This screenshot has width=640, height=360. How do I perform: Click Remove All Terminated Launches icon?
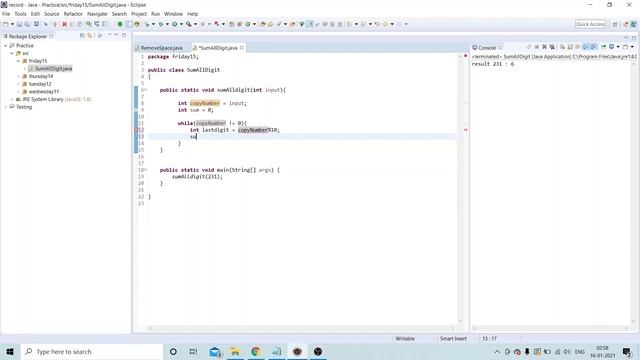(553, 47)
